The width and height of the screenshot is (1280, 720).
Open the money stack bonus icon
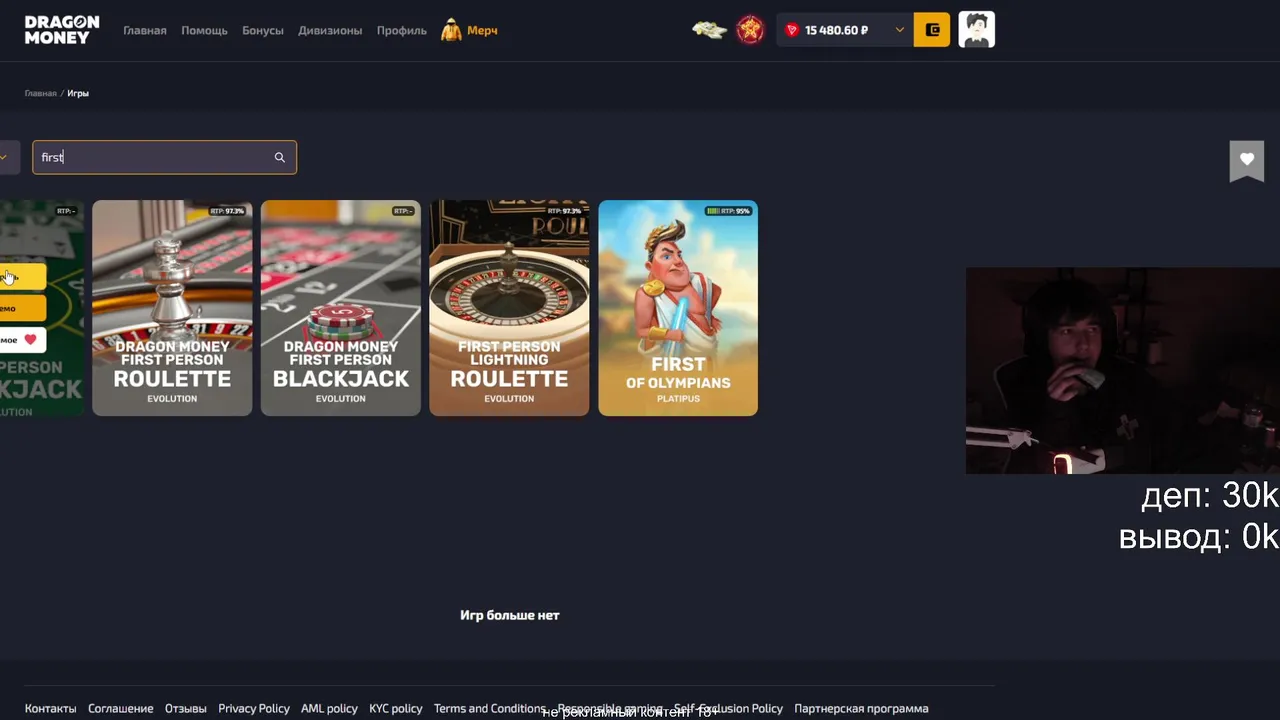coord(709,30)
